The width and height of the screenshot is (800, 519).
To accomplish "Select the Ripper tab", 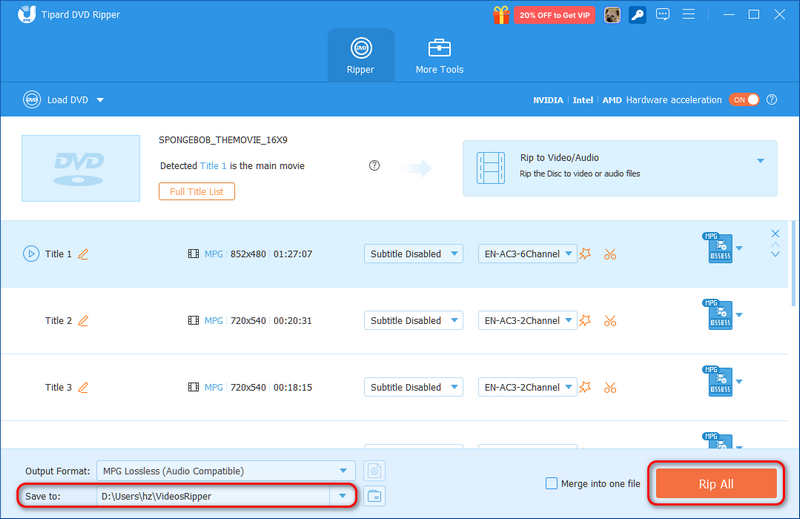I will [x=361, y=56].
